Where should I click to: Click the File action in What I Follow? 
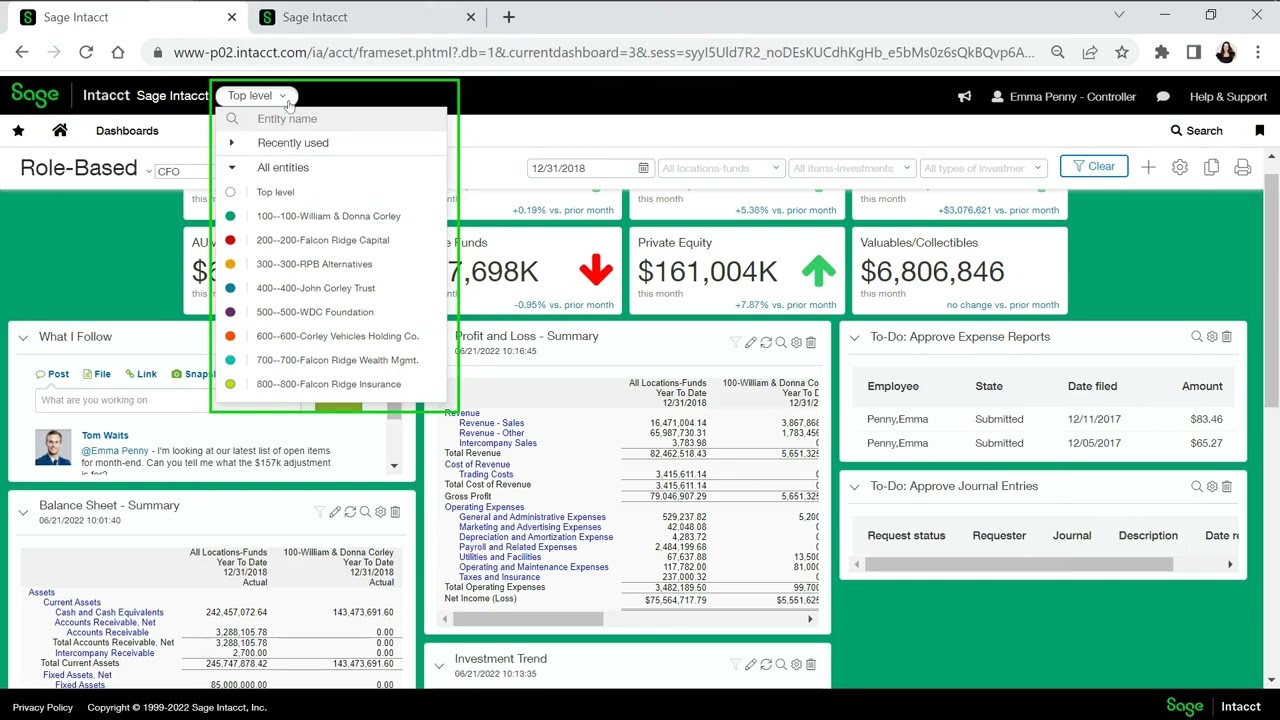click(x=96, y=374)
